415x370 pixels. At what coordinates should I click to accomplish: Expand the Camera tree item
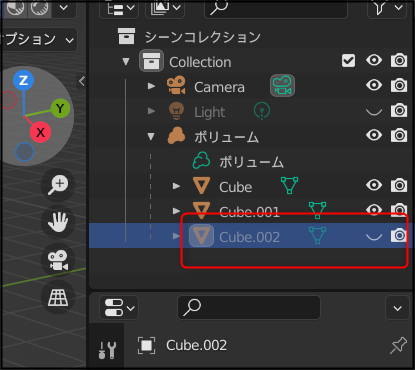151,86
